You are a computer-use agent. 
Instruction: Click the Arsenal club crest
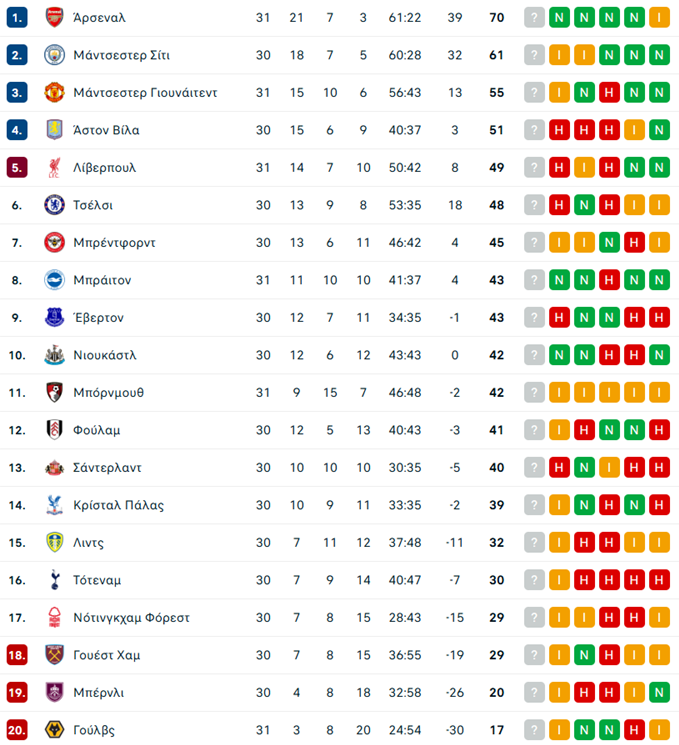point(54,17)
